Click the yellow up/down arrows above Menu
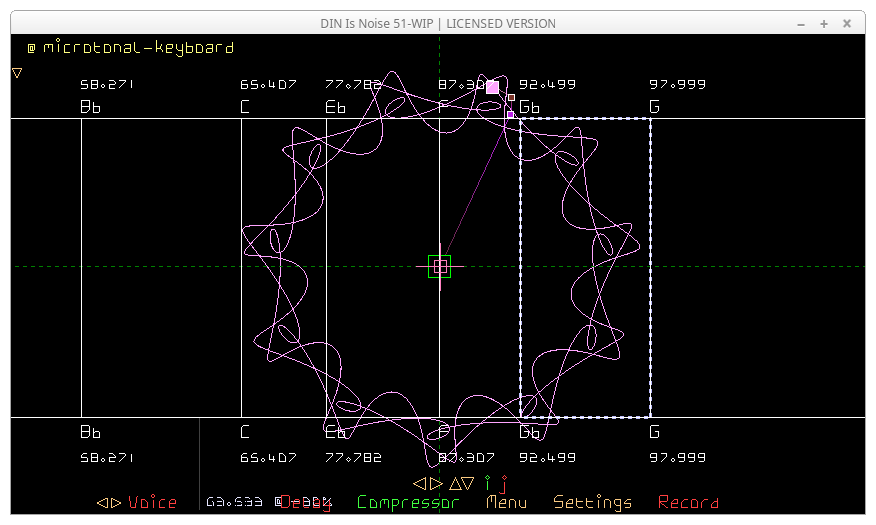876x525 pixels. tap(461, 483)
